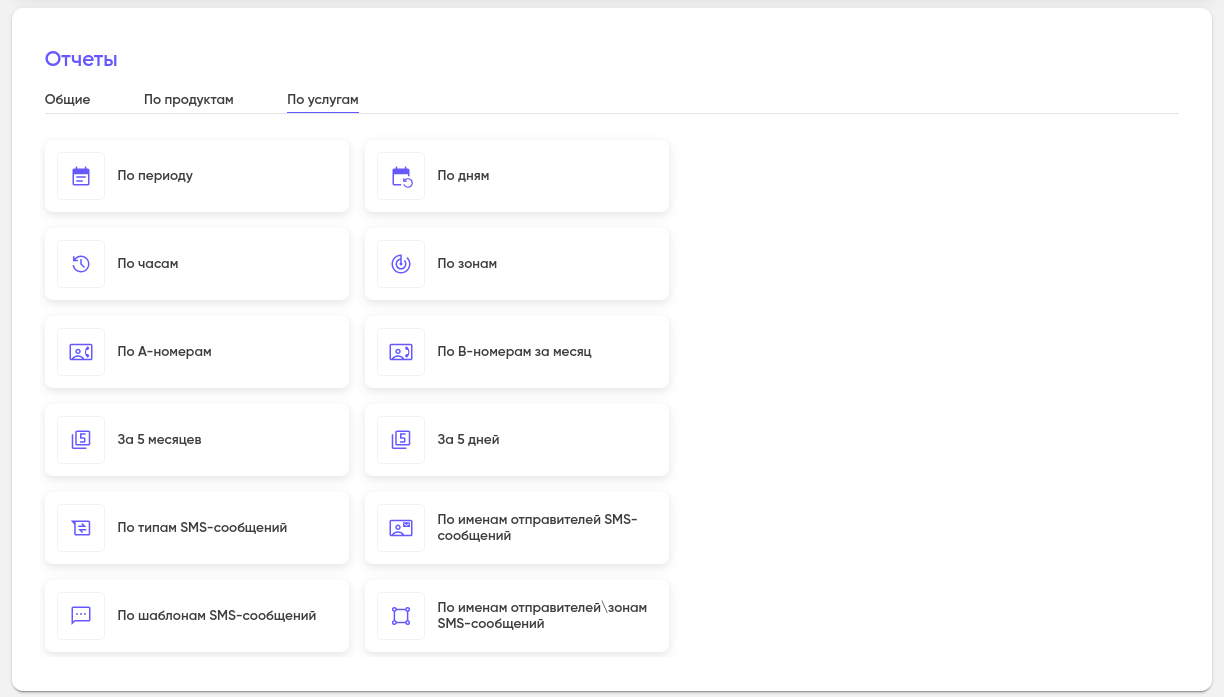Click the contact card icon for По А-номерам
1224x697 pixels.
point(81,352)
